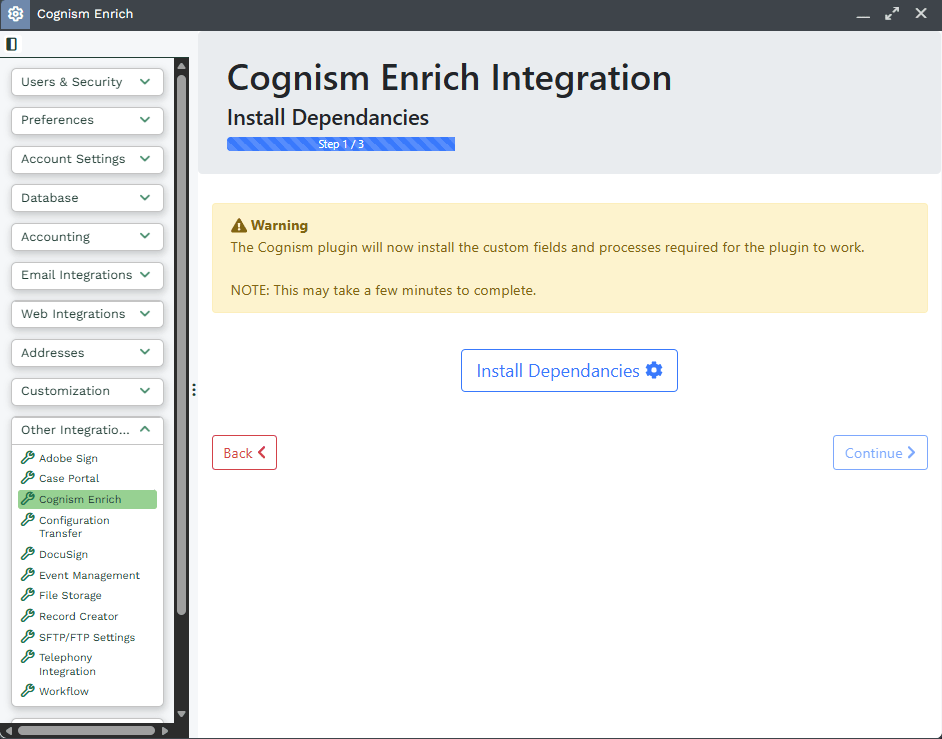Click the wrench icon beside Record Creator

point(28,616)
